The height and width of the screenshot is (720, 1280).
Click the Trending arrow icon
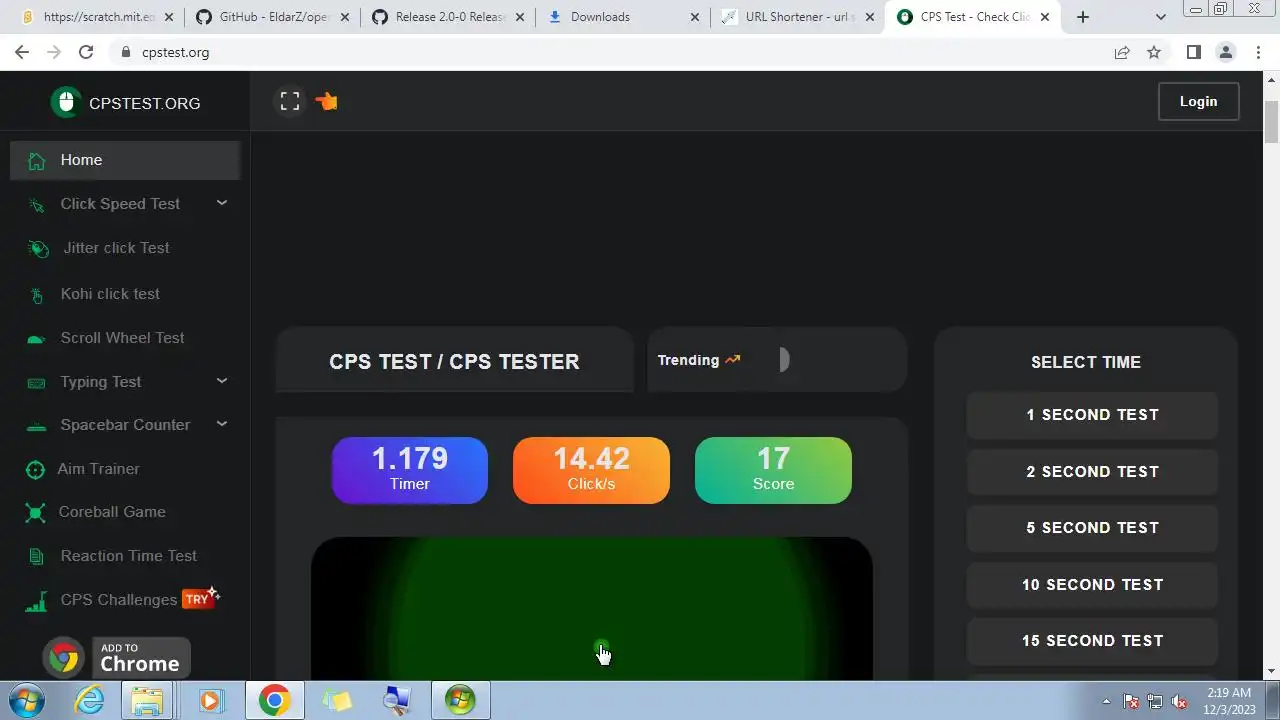click(x=733, y=360)
